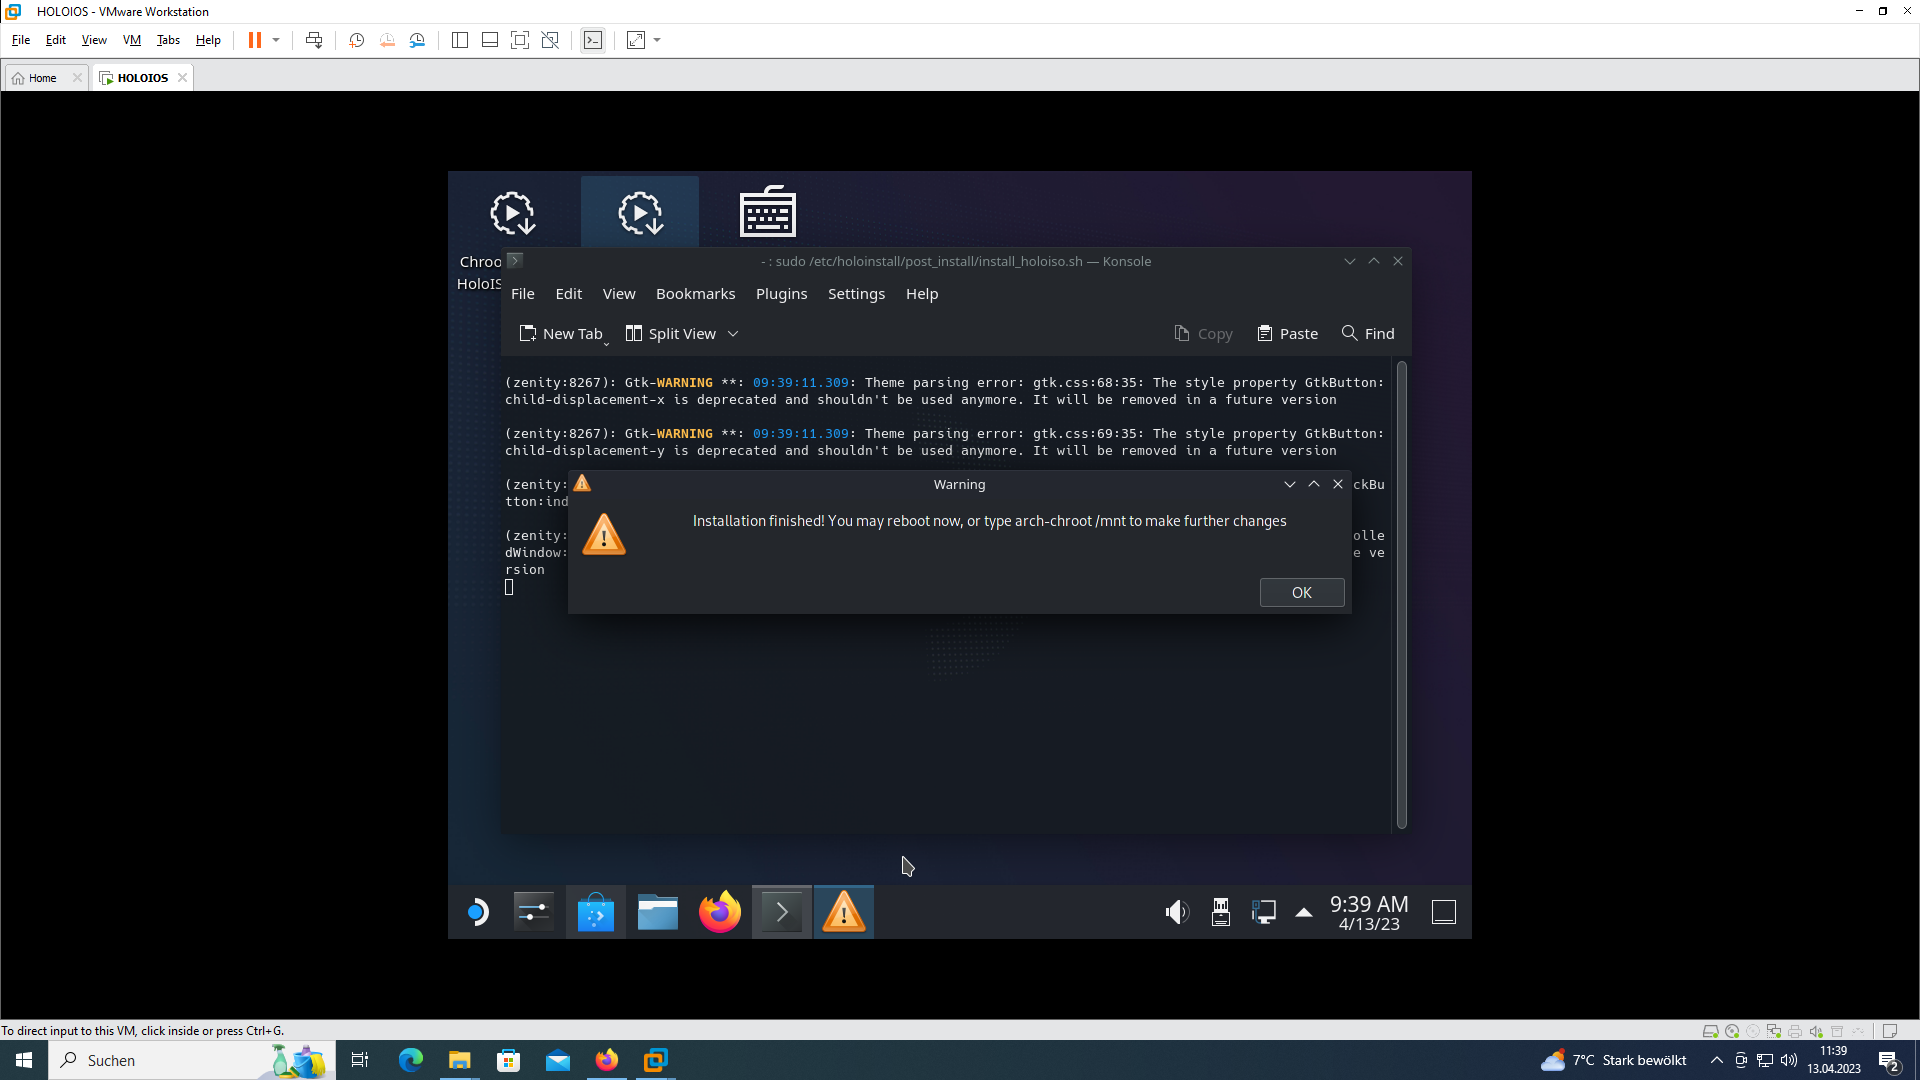Launch Firefox from the KDE panel
The image size is (1920, 1080).
coord(719,911)
